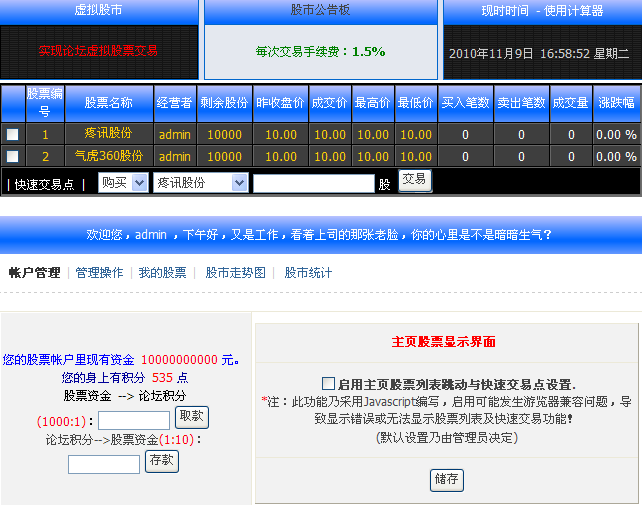
Task: Click the 现时时间 header text
Action: [505, 11]
